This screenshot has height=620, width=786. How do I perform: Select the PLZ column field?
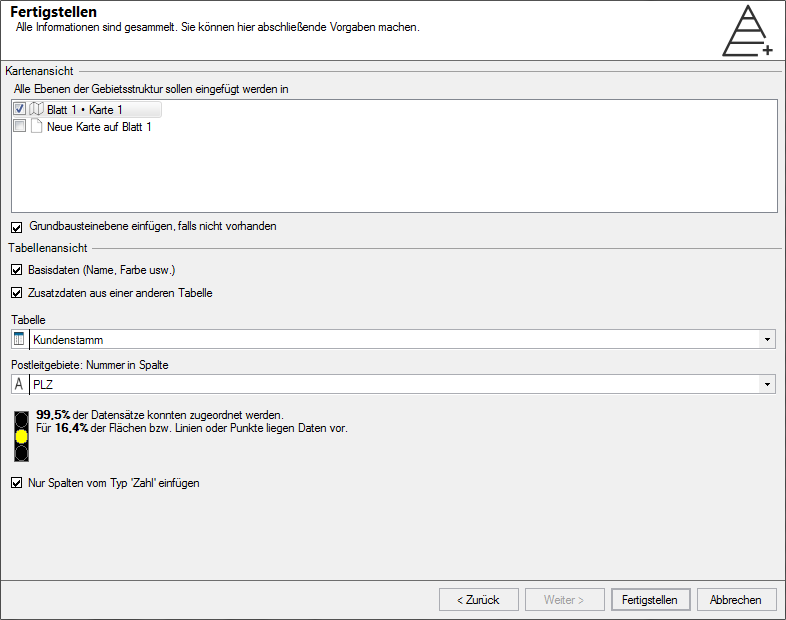pyautogui.click(x=394, y=384)
